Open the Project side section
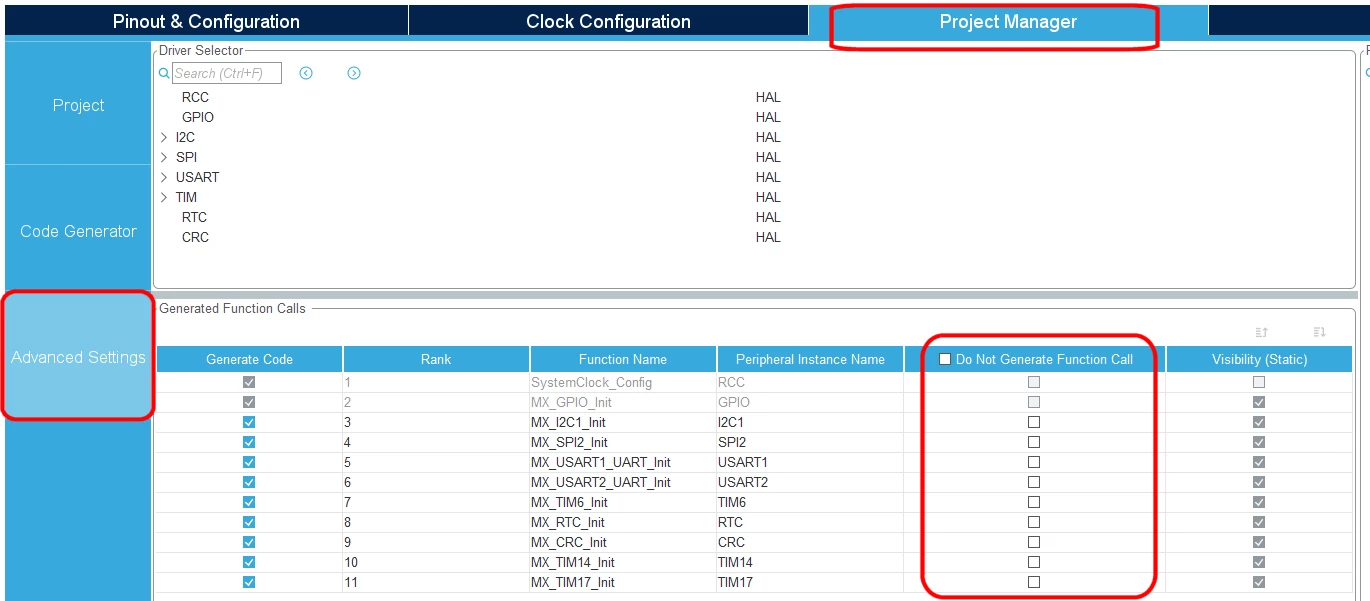The image size is (1370, 601). (78, 104)
